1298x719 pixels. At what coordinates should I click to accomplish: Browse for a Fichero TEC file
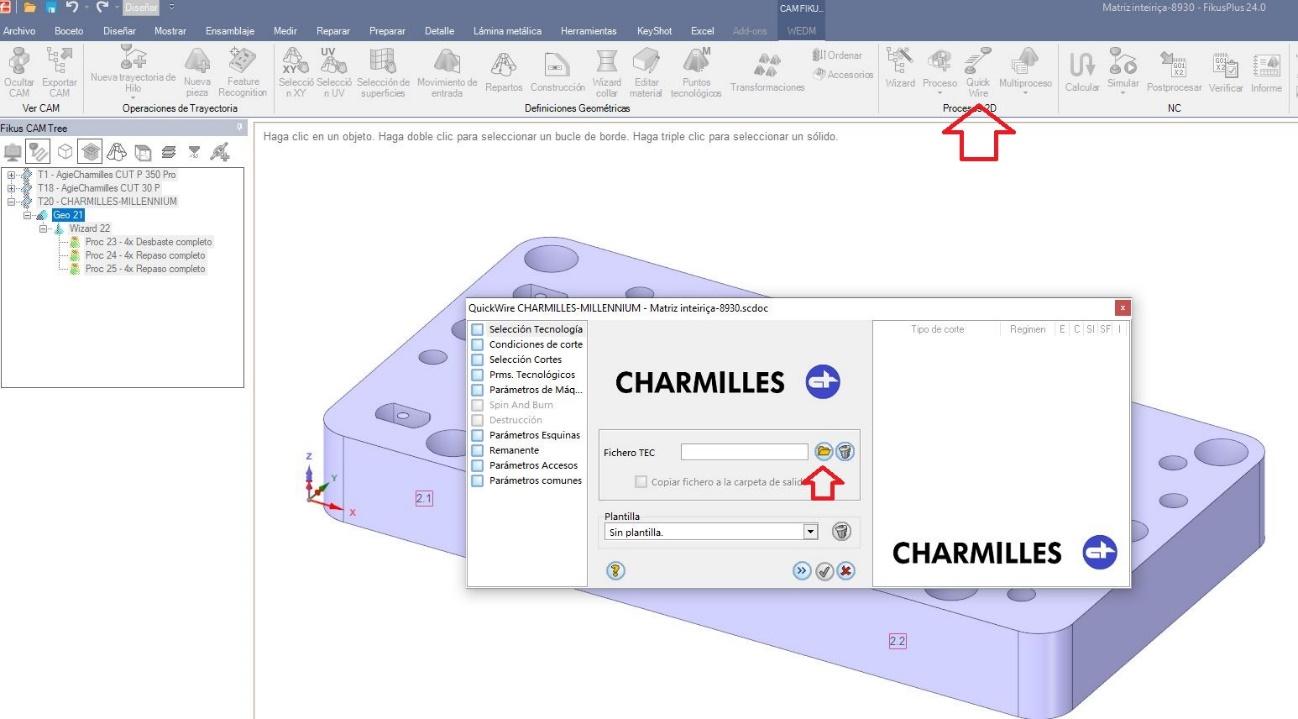pyautogui.click(x=823, y=452)
